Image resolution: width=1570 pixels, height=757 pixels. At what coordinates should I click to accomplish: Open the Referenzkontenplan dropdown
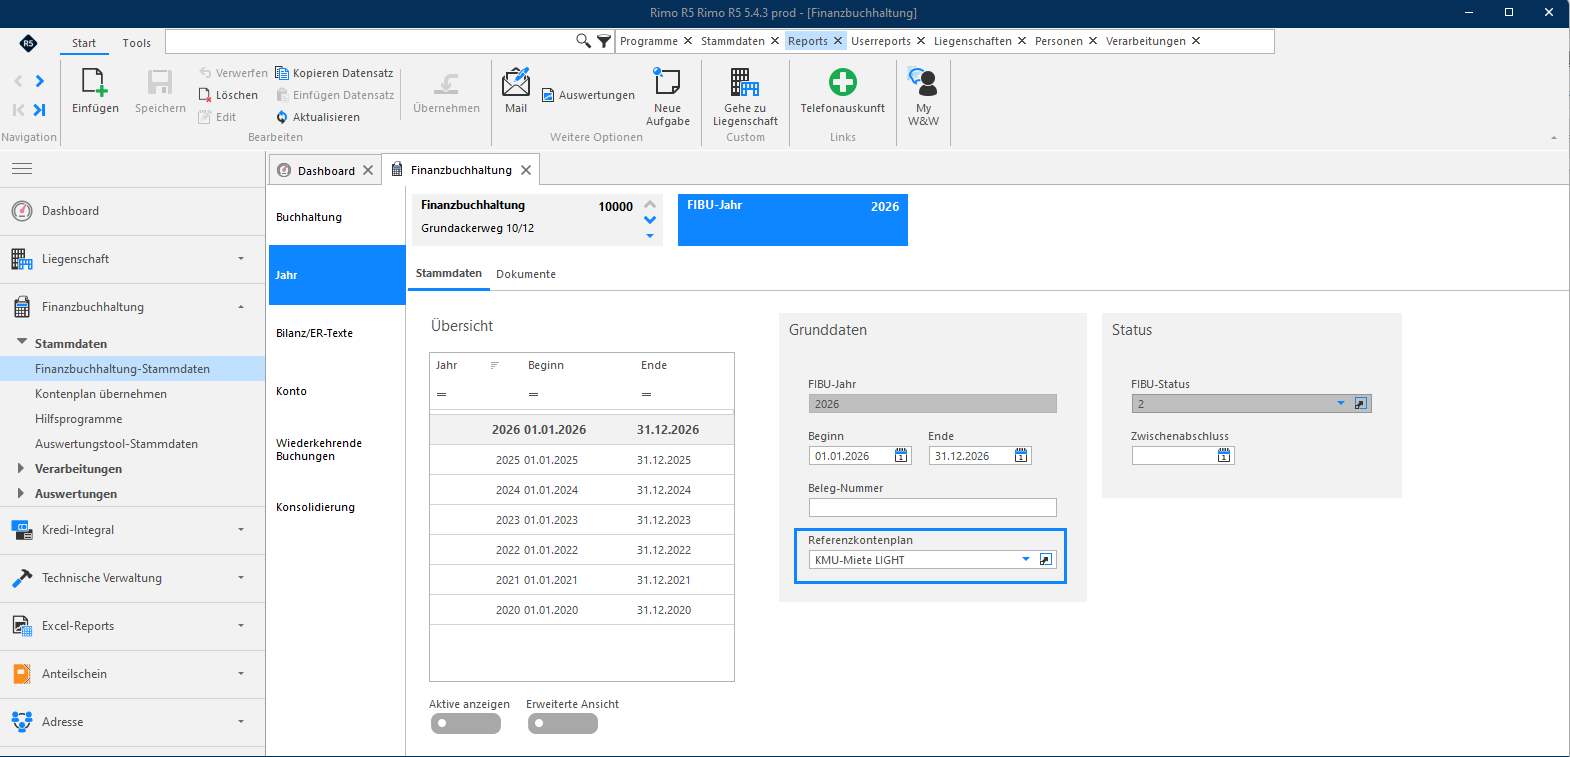1026,560
